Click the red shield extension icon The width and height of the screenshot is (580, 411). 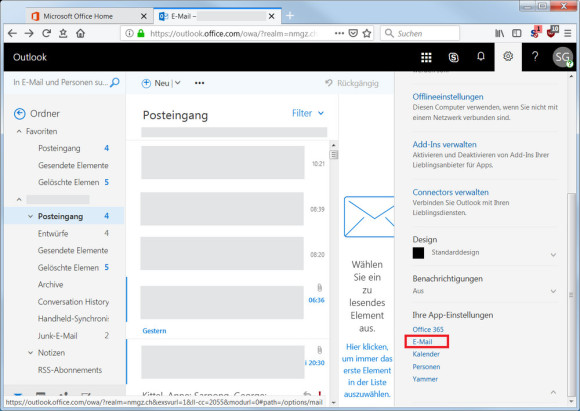pos(552,32)
